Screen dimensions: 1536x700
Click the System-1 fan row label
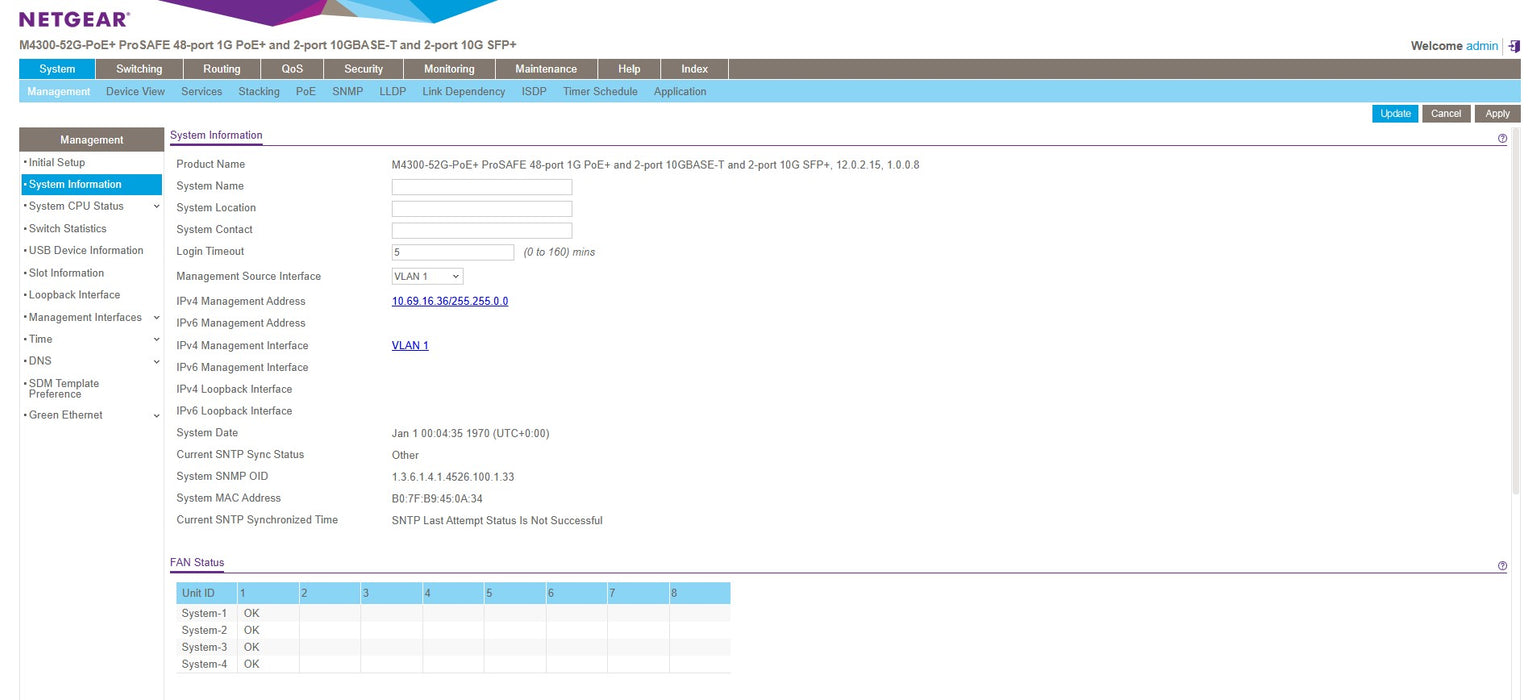click(204, 614)
